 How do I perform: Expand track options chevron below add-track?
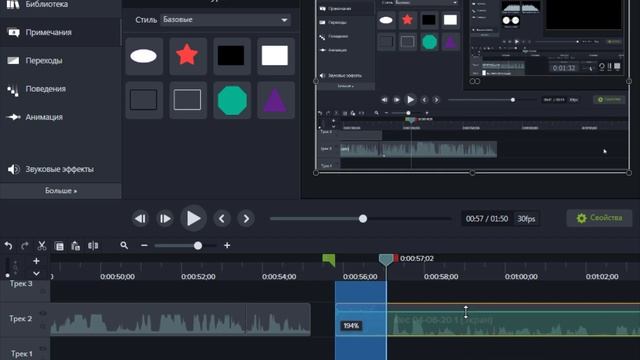(36, 273)
